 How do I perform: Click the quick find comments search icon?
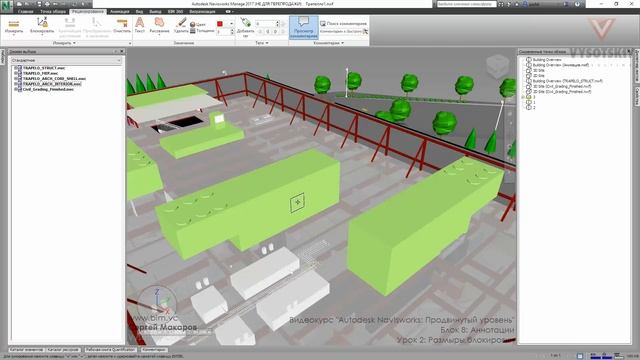[x=365, y=31]
